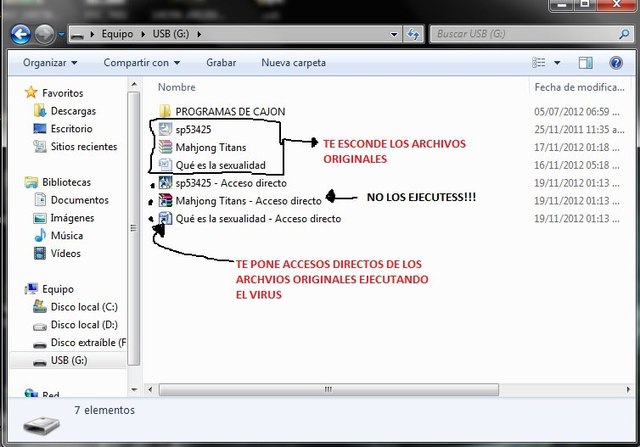Click the magnifying glass search icon
This screenshot has height=447, width=640.
pyautogui.click(x=624, y=34)
